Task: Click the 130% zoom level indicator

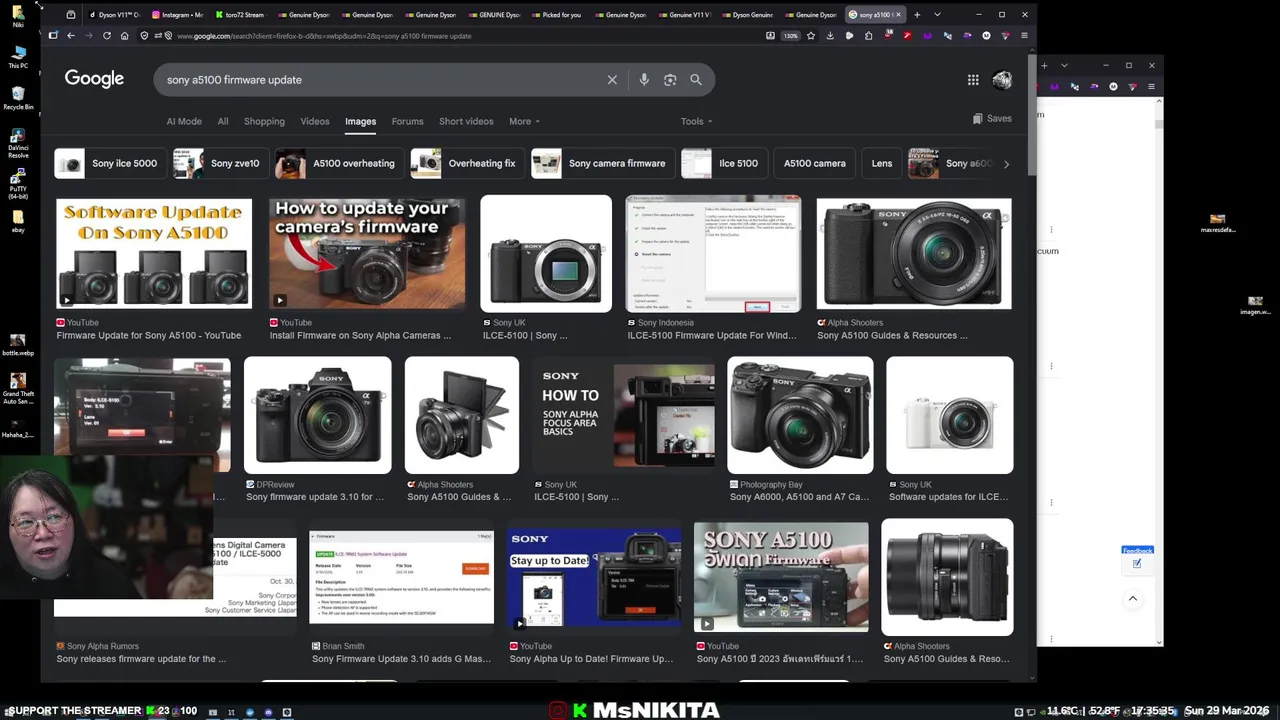Action: [x=790, y=36]
